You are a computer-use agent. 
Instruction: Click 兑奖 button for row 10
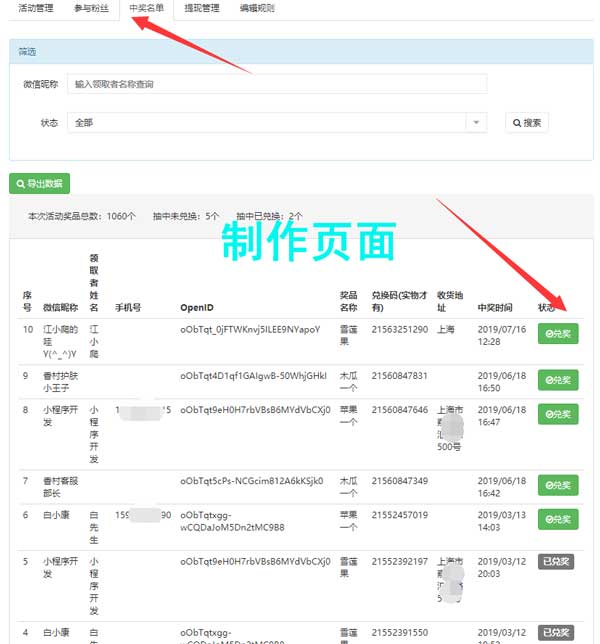click(558, 334)
